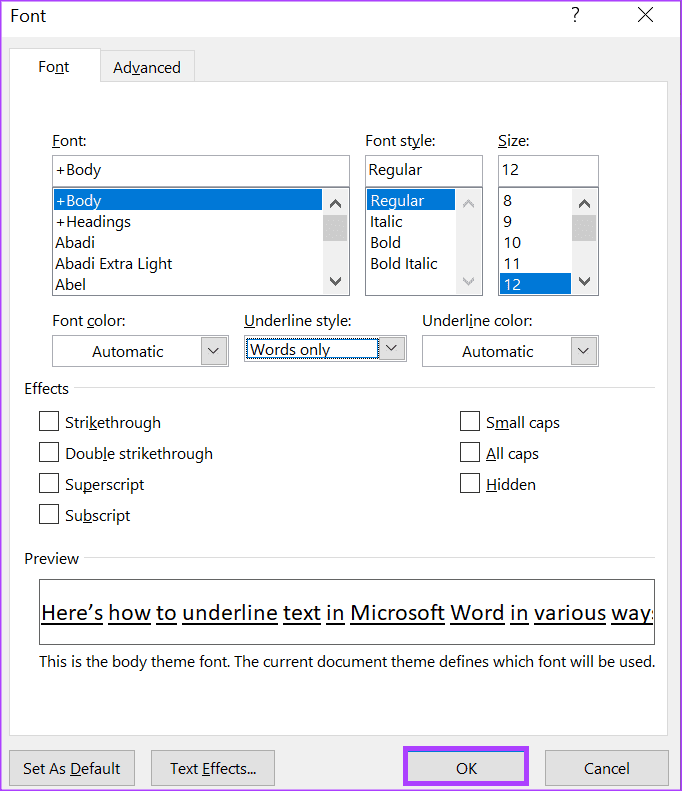Viewport: 682px width, 791px height.
Task: Choose Bold font style
Action: pyautogui.click(x=411, y=243)
